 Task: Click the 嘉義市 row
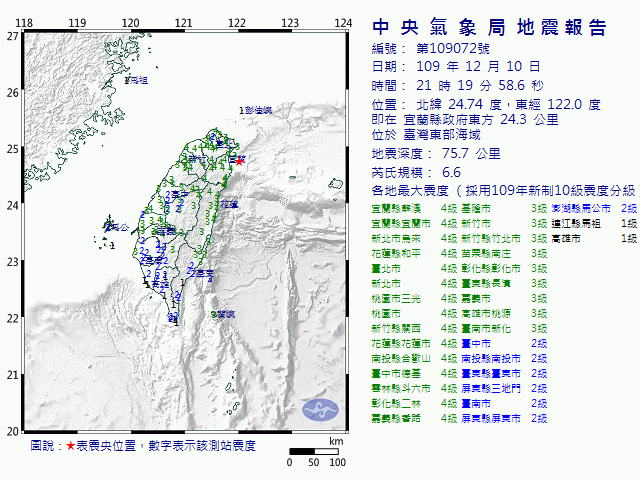point(504,299)
